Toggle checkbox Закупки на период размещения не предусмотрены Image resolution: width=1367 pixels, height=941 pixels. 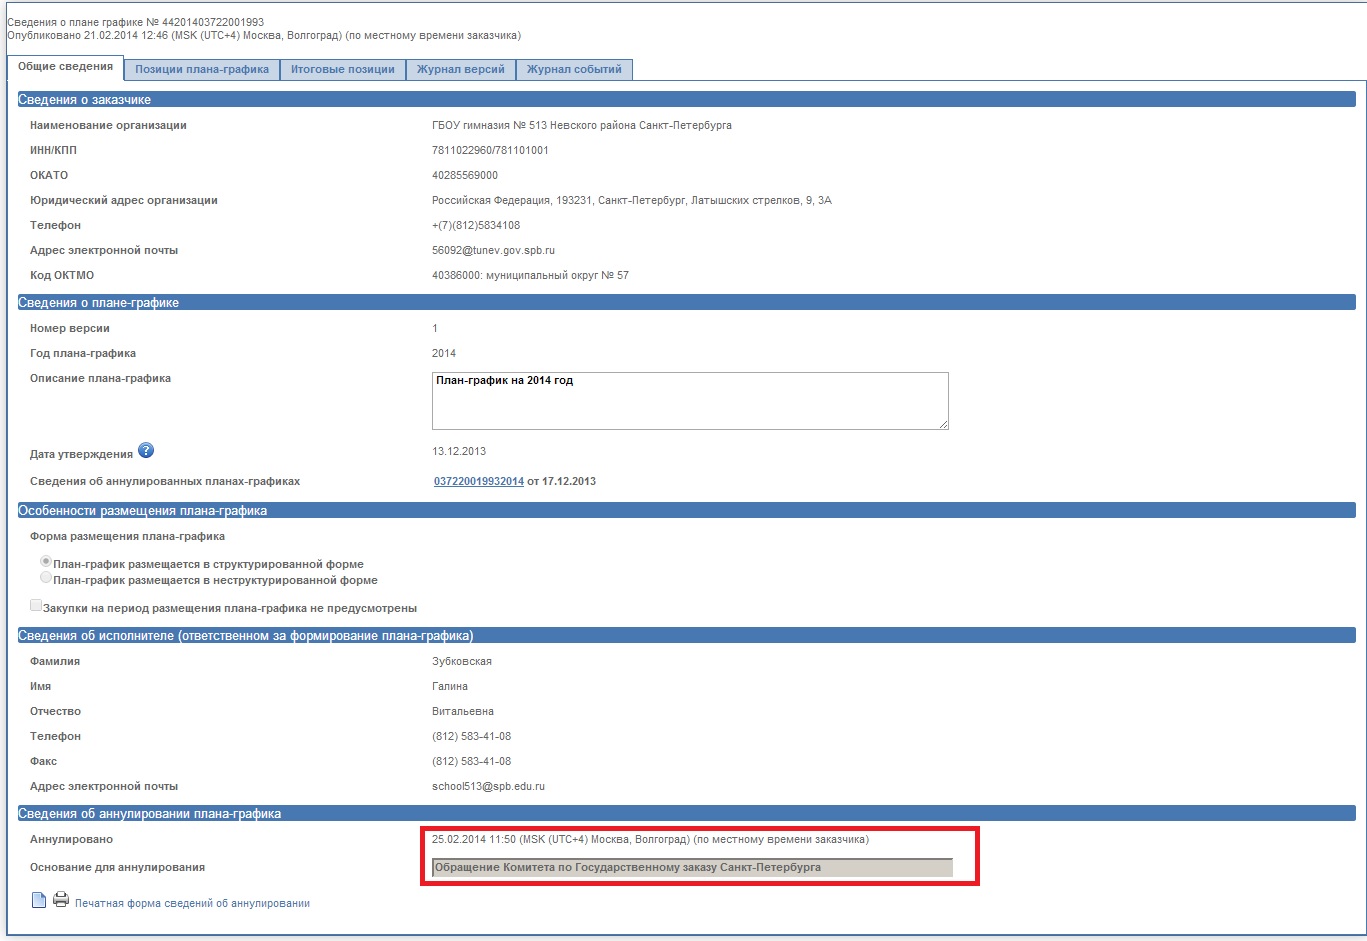[x=36, y=605]
